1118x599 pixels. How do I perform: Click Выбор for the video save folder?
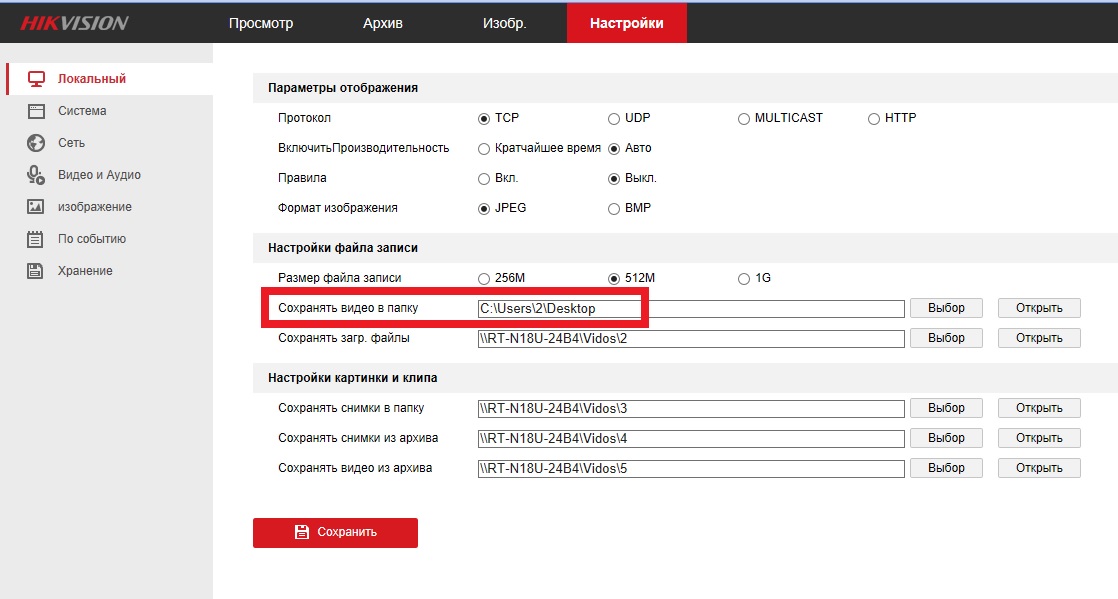coord(946,308)
